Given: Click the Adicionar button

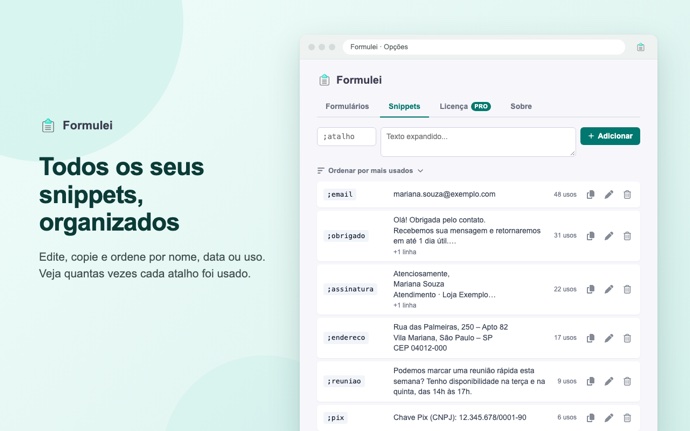Looking at the screenshot, I should point(610,136).
